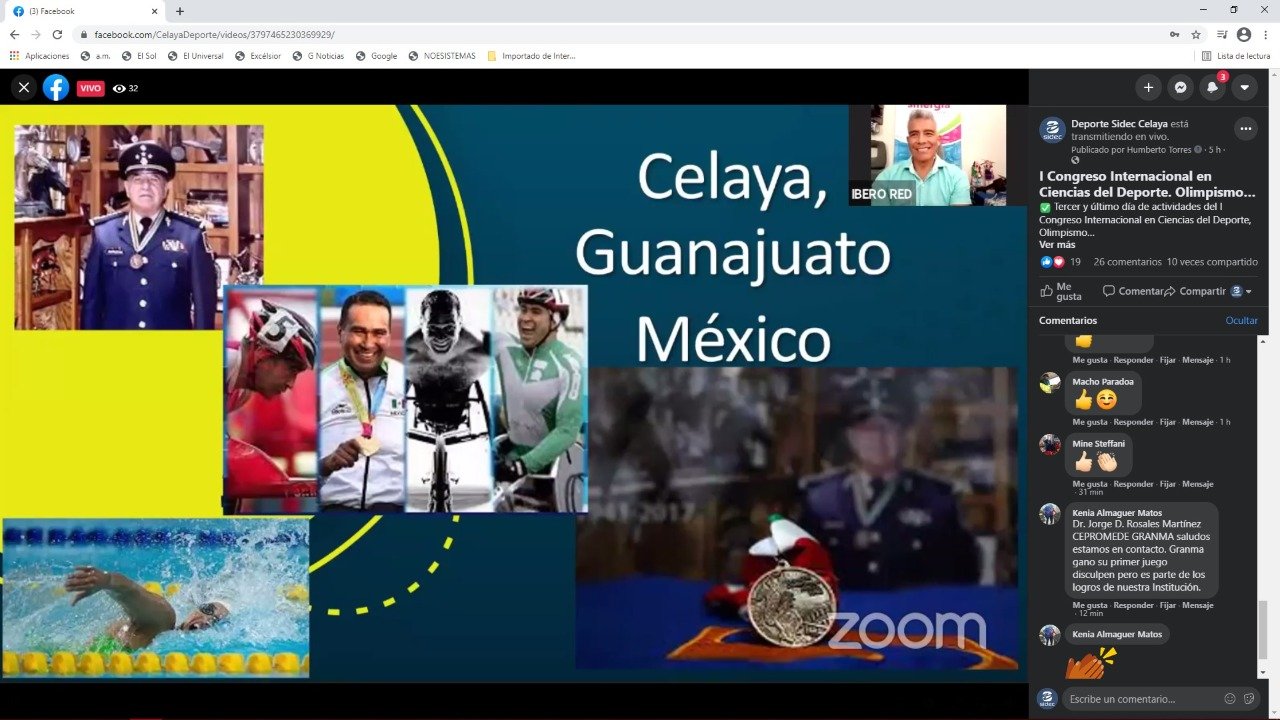Image resolution: width=1280 pixels, height=720 pixels.
Task: Click Responder under Mine Steffani's comment
Action: click(1133, 484)
